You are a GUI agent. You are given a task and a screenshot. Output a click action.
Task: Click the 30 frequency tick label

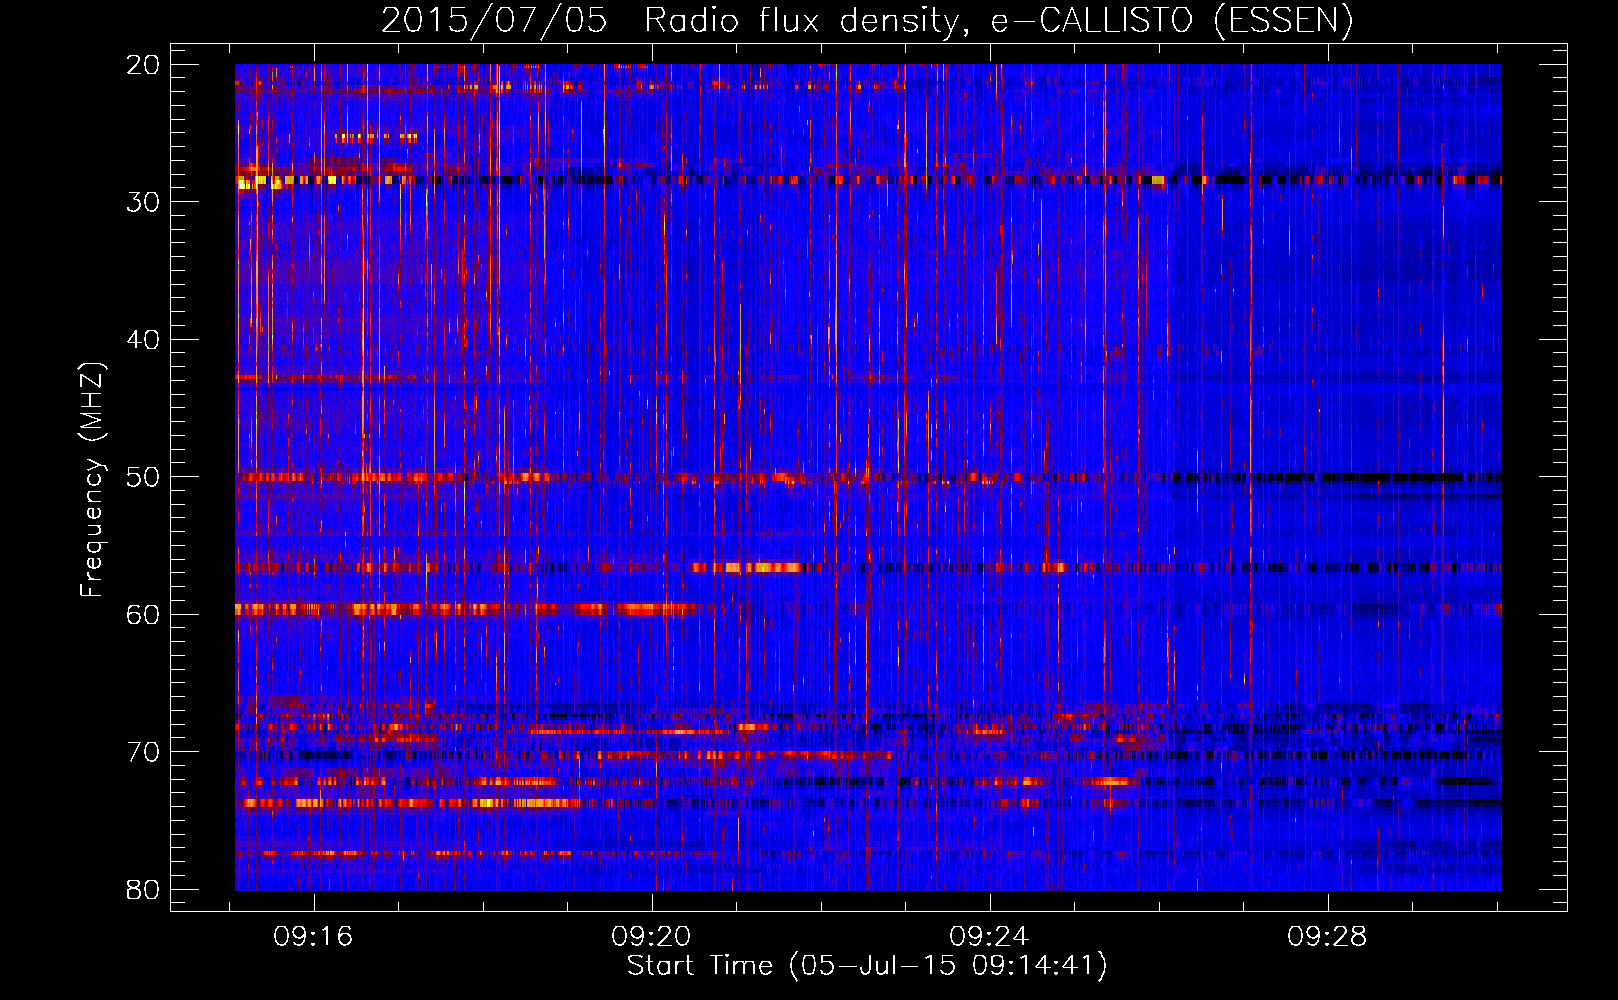click(143, 202)
